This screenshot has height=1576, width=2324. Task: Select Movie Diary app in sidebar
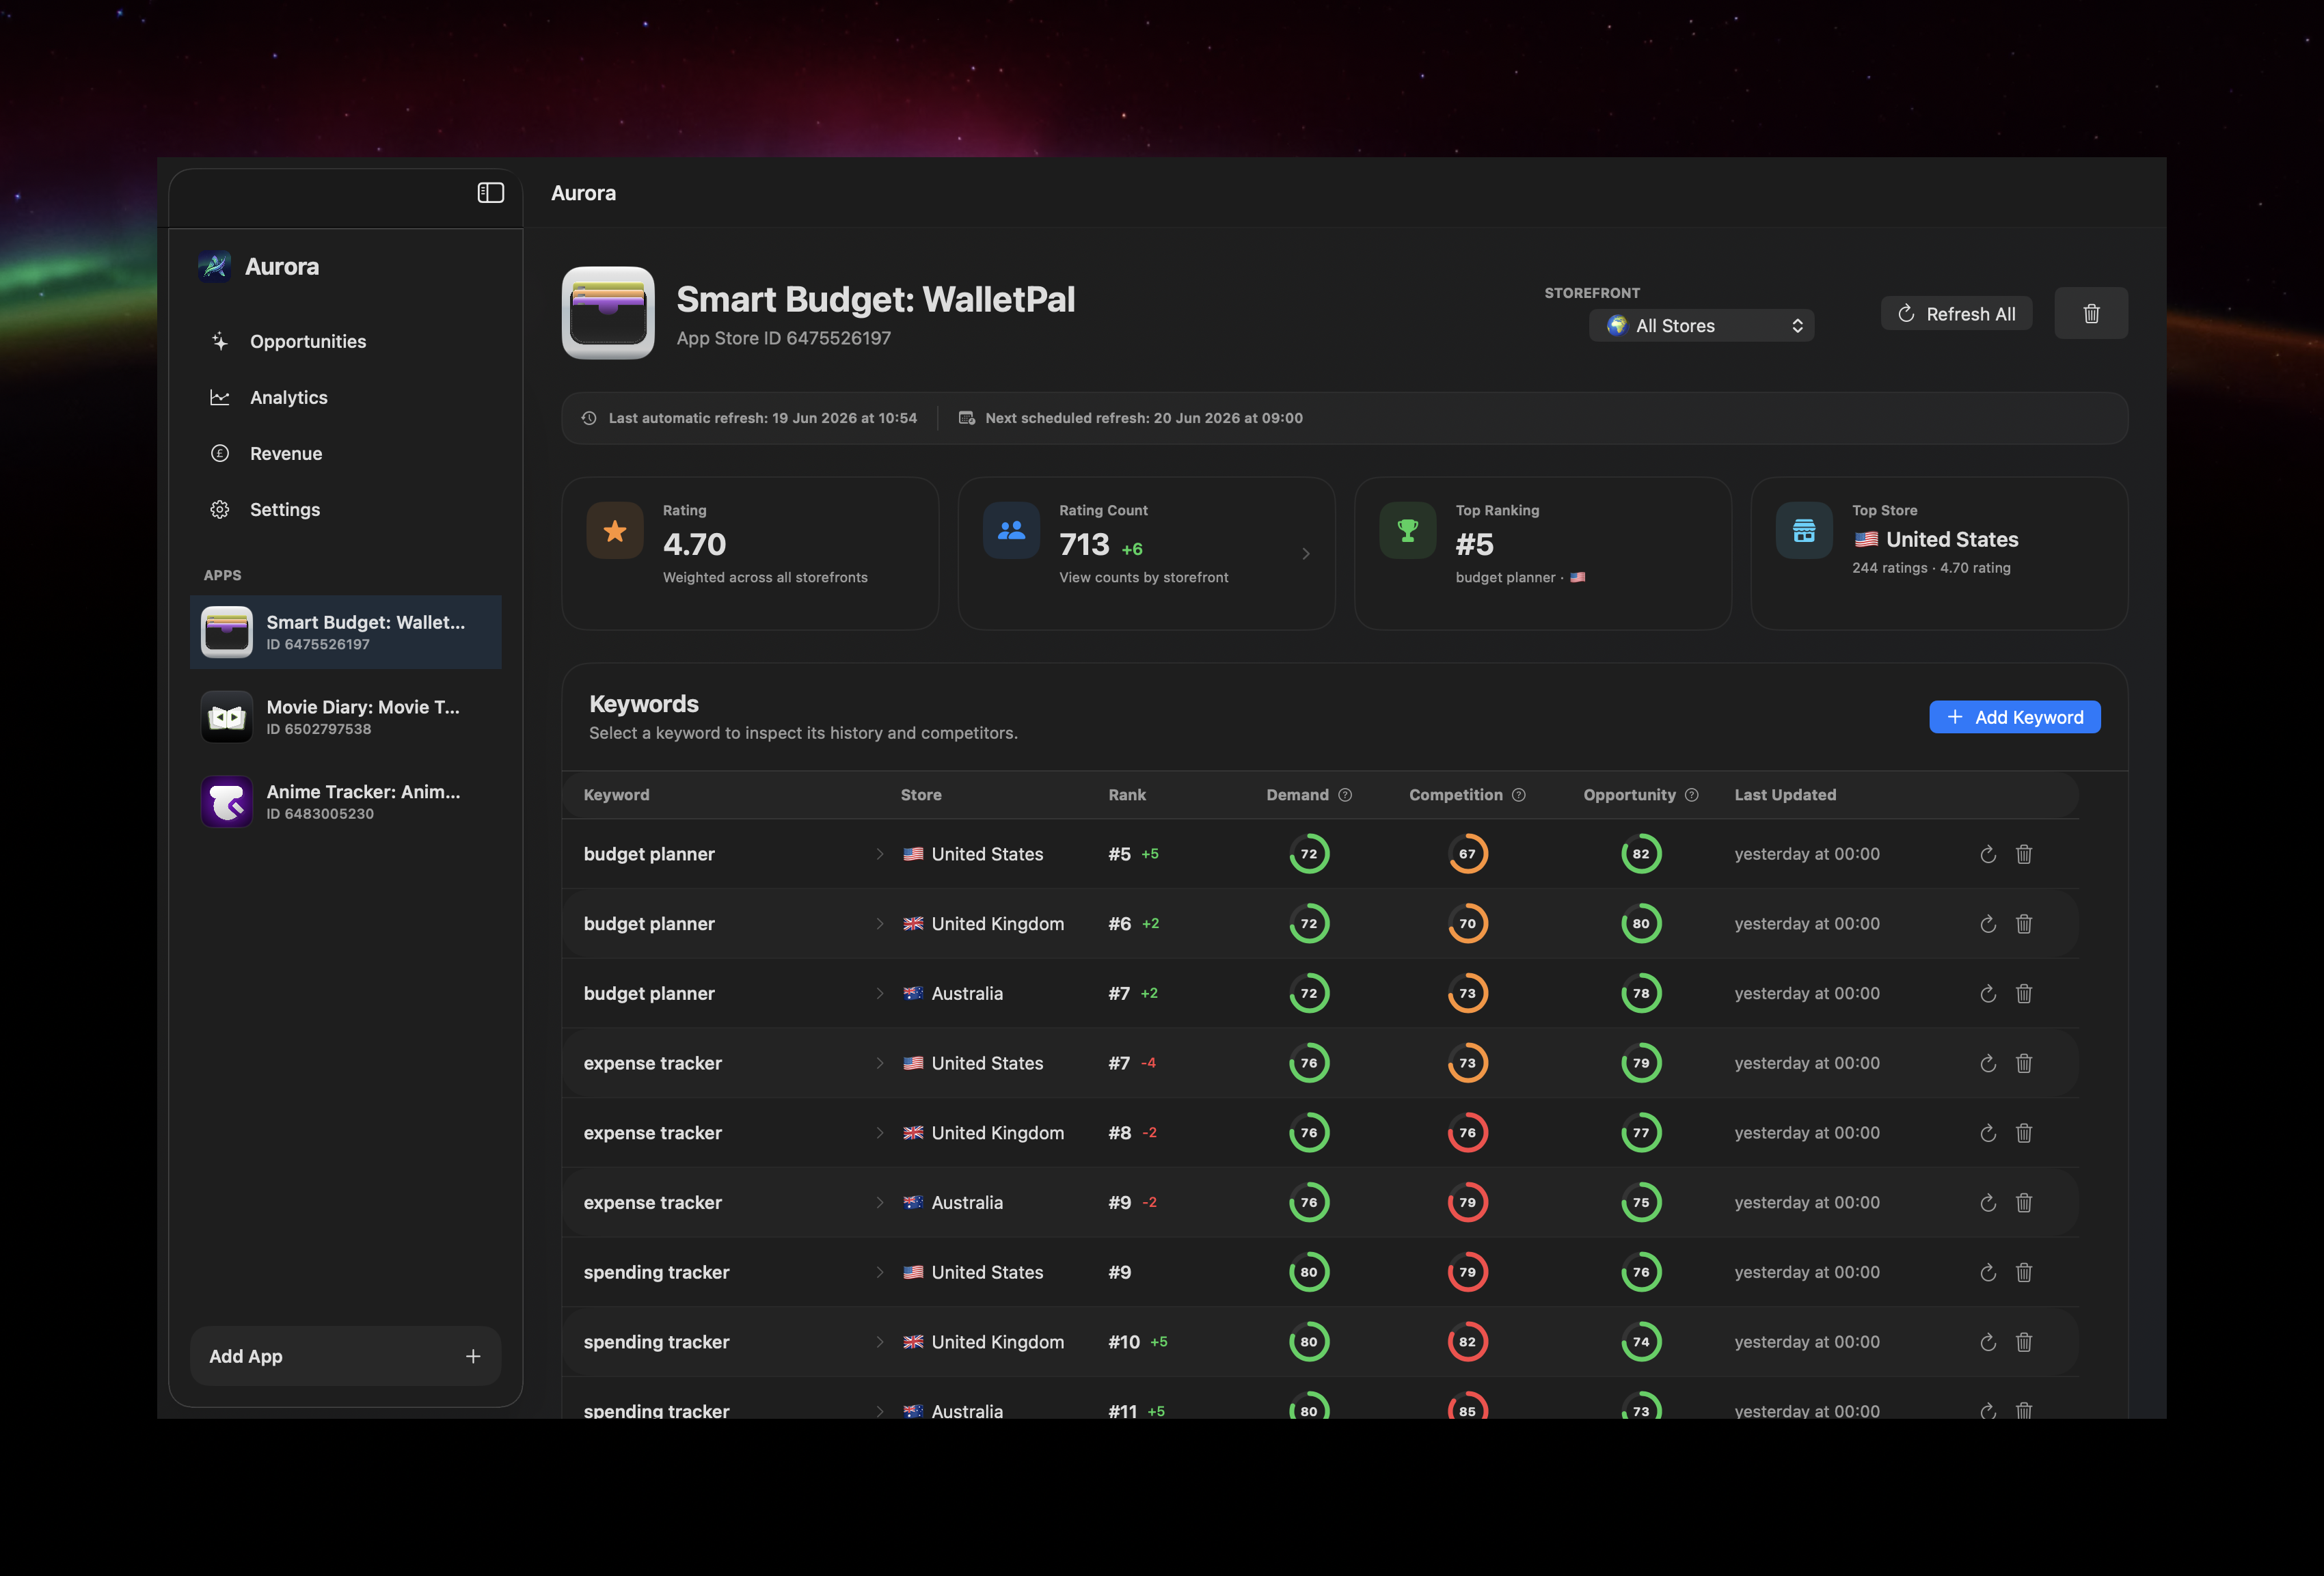(x=345, y=717)
